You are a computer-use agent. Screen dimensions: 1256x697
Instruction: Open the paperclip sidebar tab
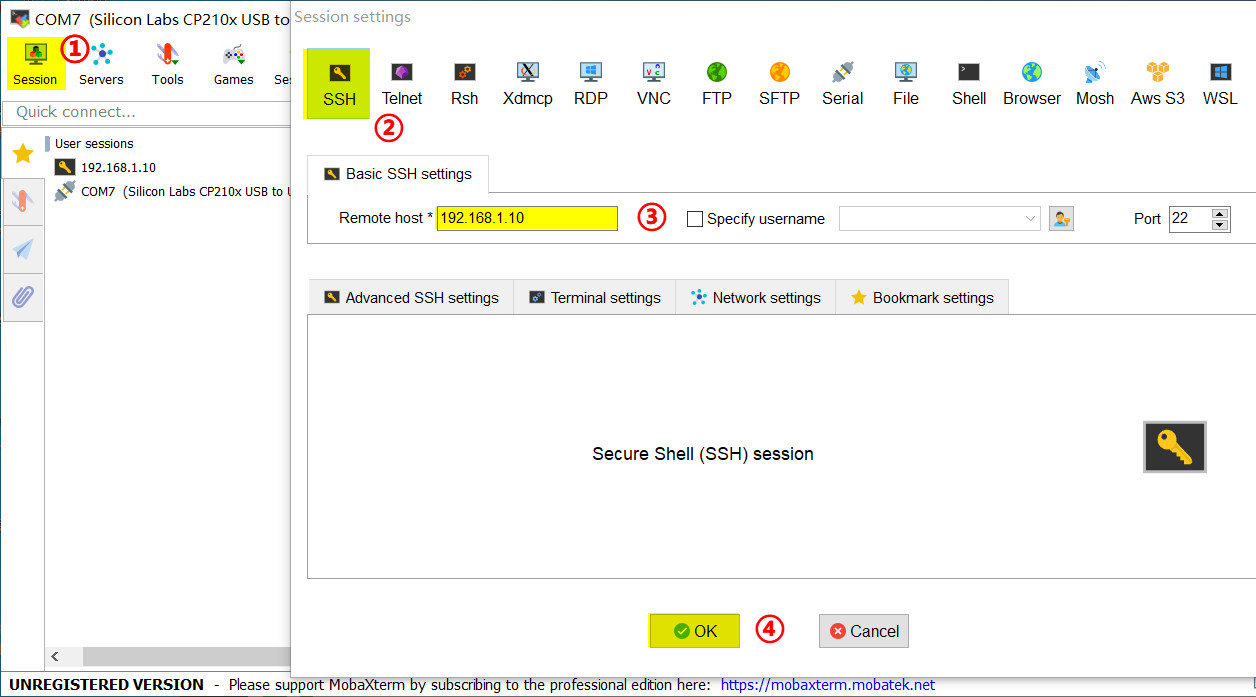click(x=22, y=297)
